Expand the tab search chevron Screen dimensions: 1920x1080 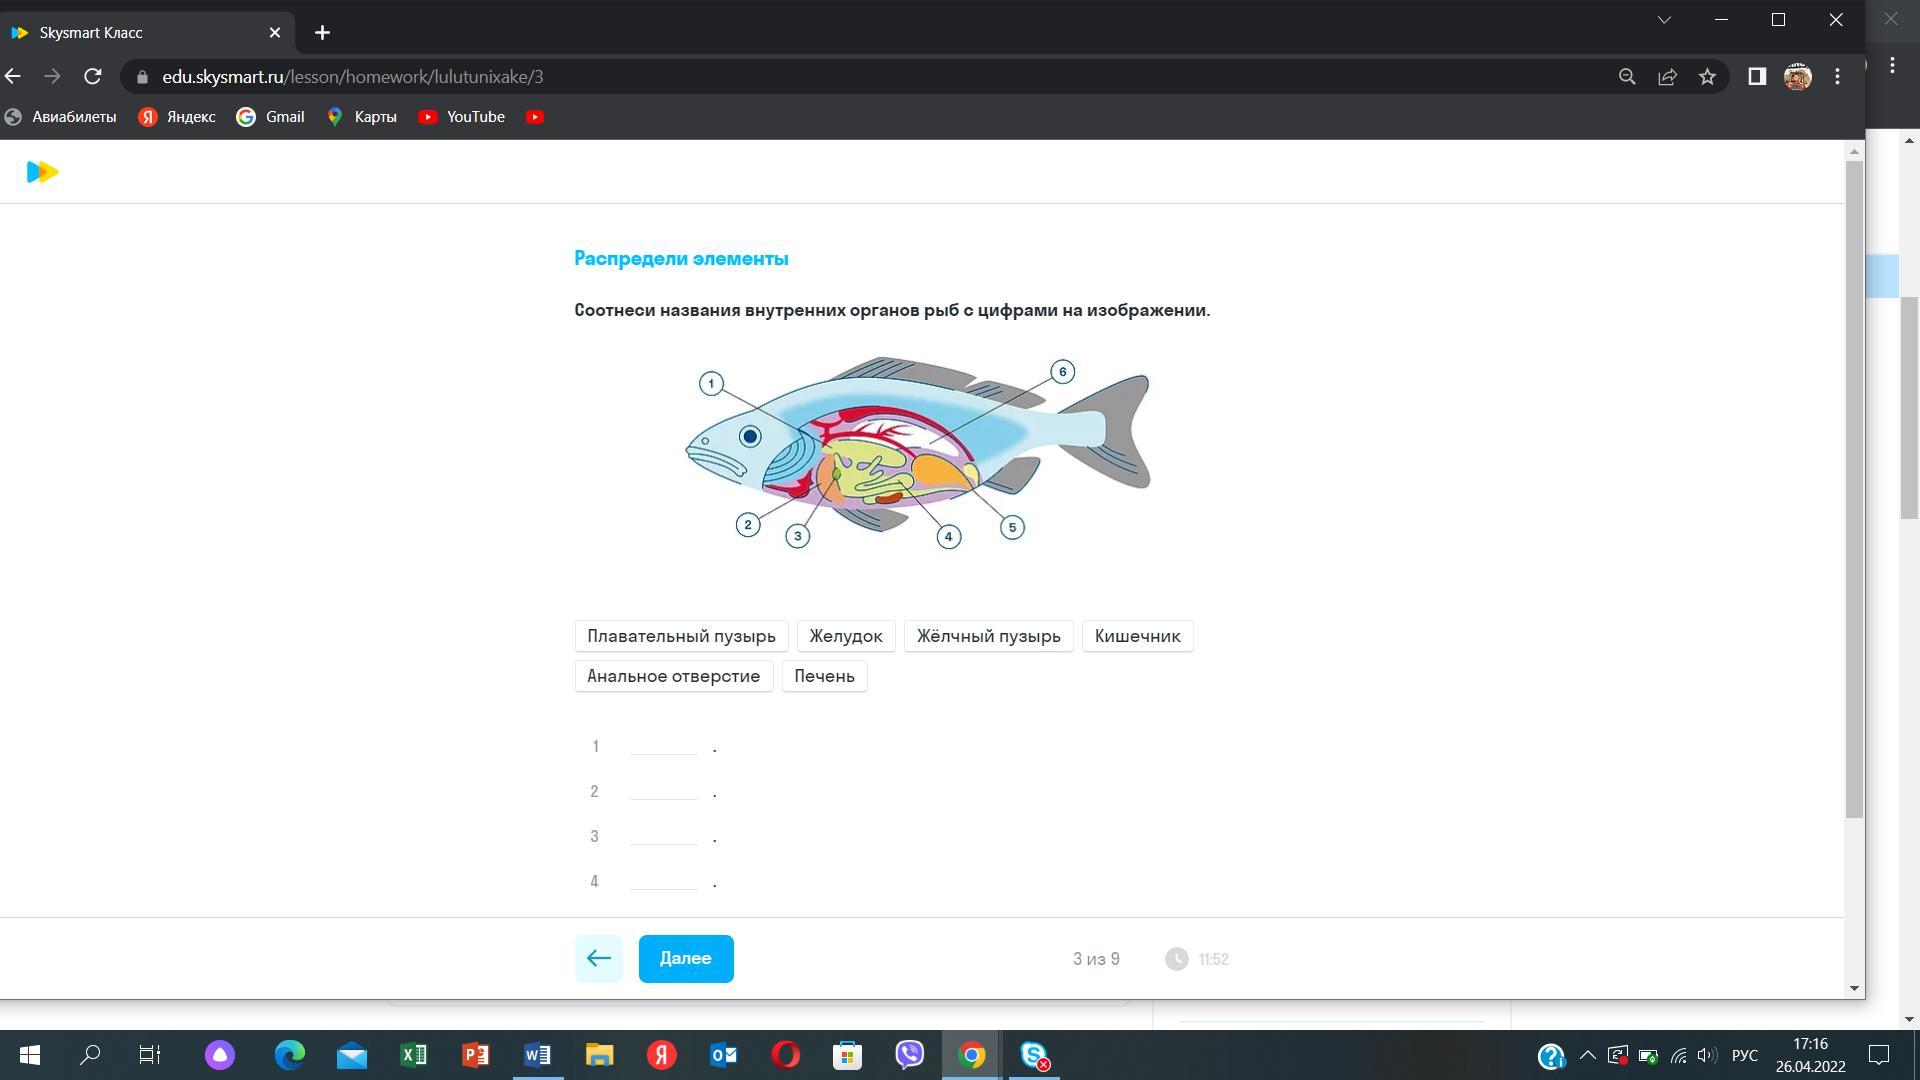[1664, 20]
